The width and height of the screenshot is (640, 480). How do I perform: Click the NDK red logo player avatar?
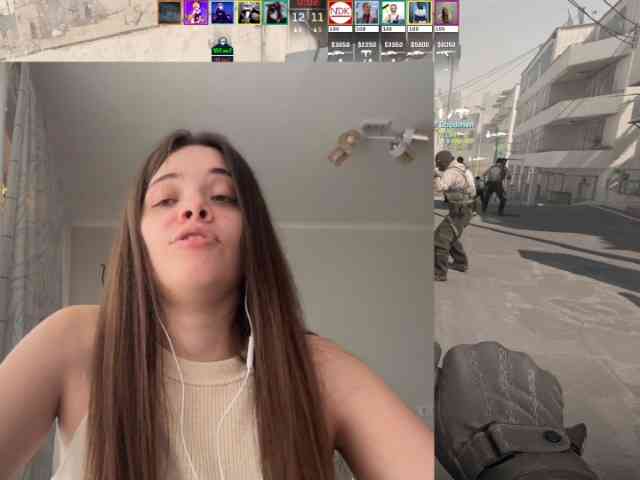coord(340,13)
